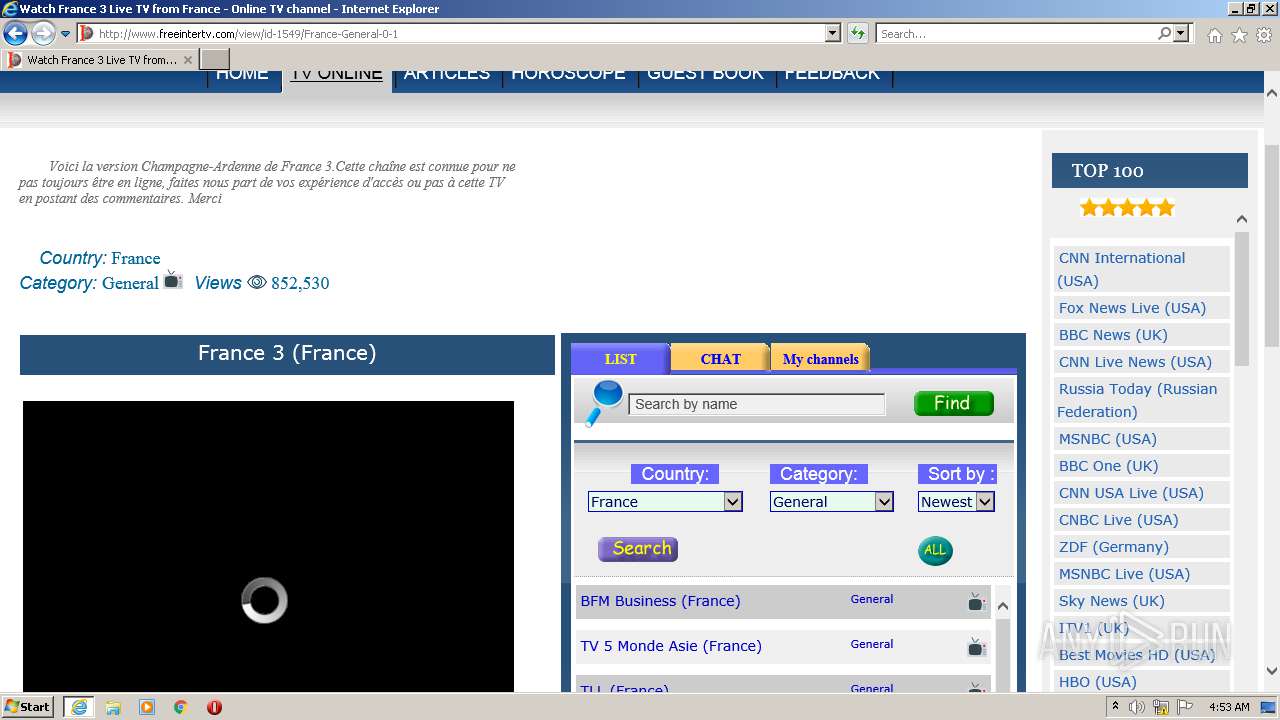Open BBC One (UK) link
The image size is (1280, 720).
[x=1108, y=466]
